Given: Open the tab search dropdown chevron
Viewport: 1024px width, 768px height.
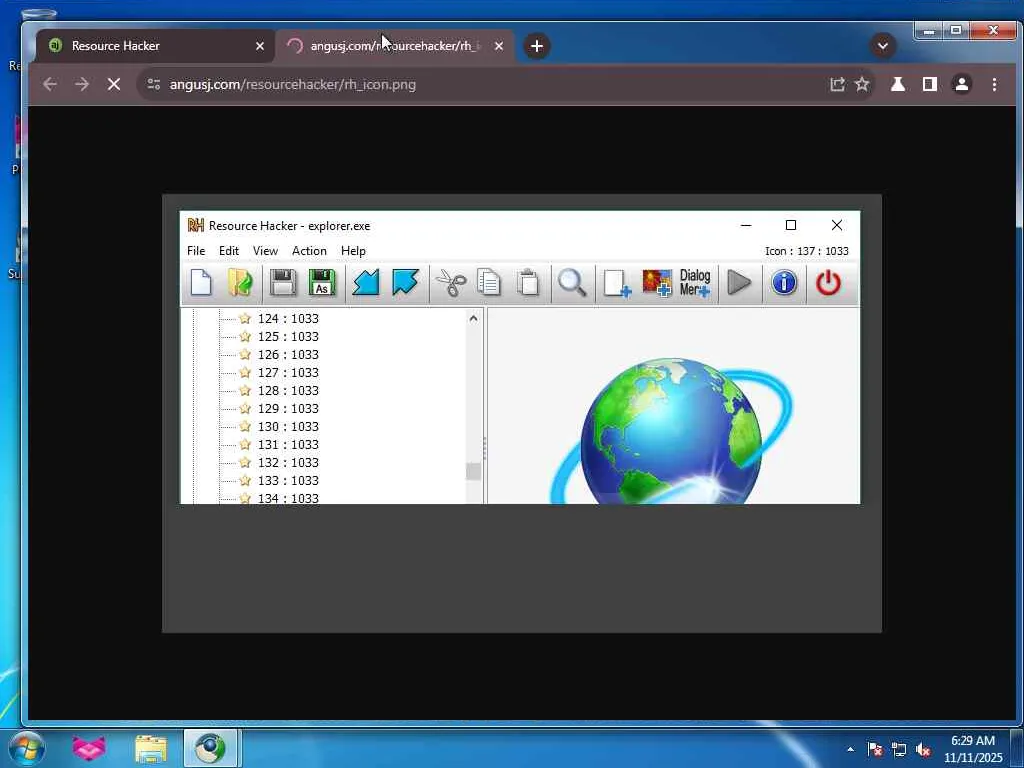Looking at the screenshot, I should tap(883, 46).
